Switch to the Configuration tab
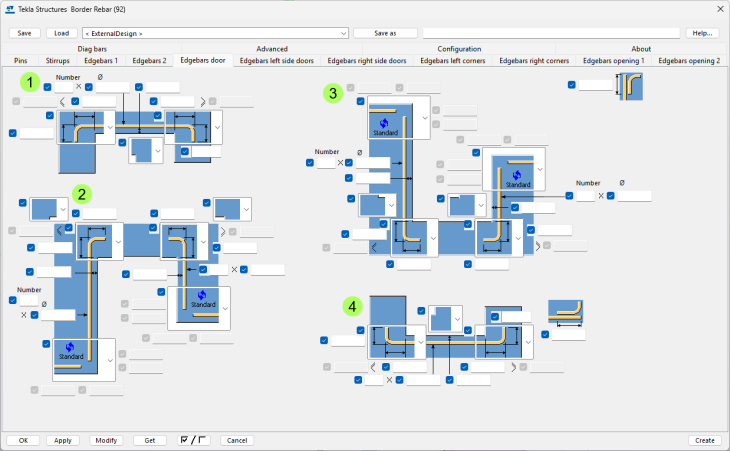Screen dimensions: 730x451 tap(459, 48)
